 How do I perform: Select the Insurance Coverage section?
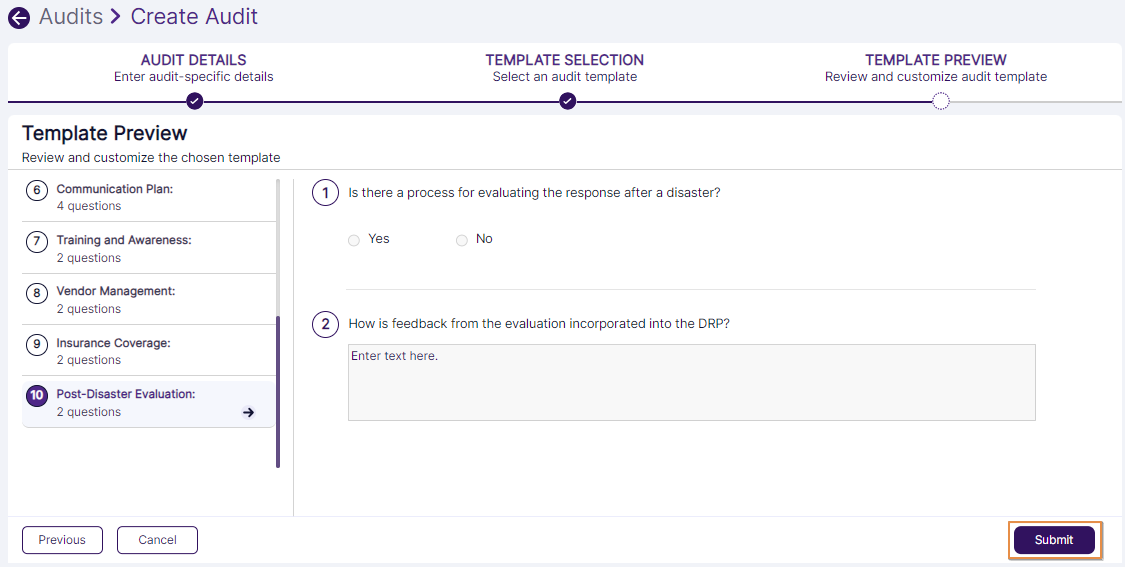148,350
